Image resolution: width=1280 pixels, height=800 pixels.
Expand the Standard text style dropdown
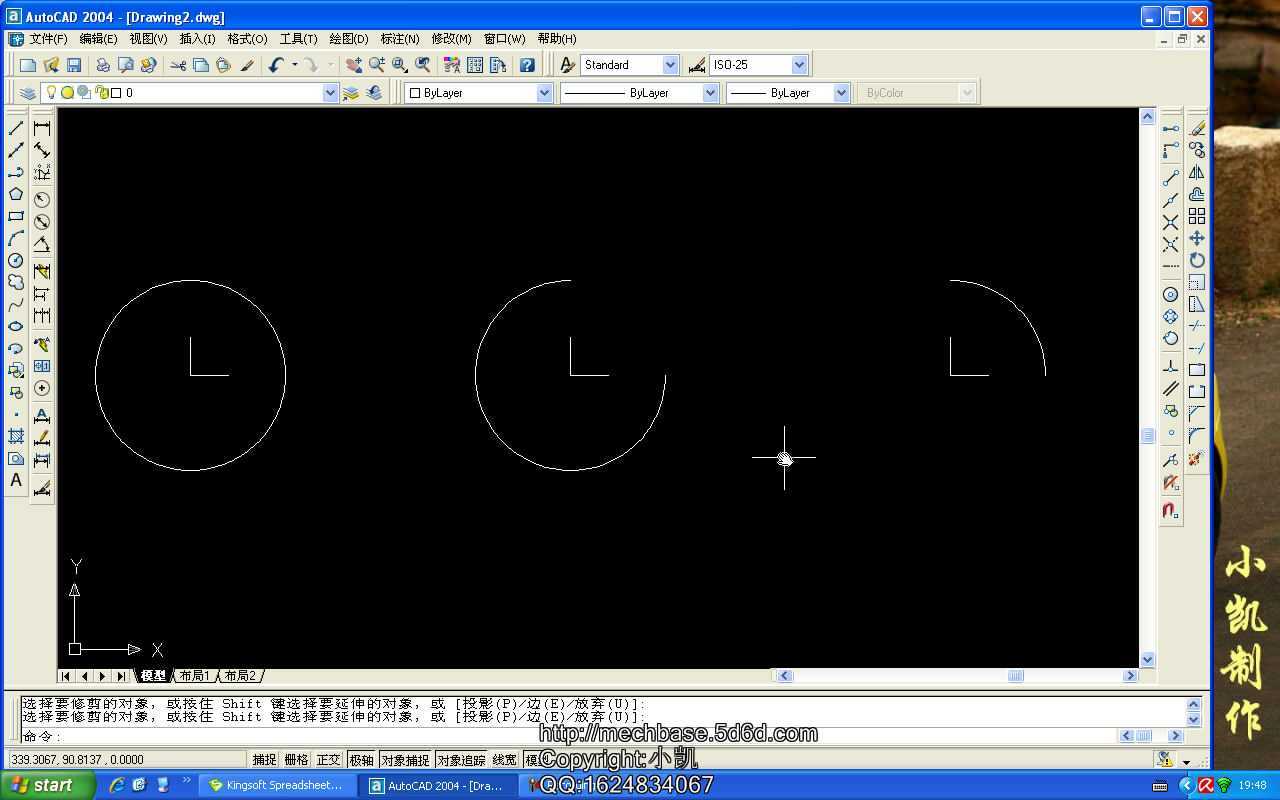(x=670, y=65)
